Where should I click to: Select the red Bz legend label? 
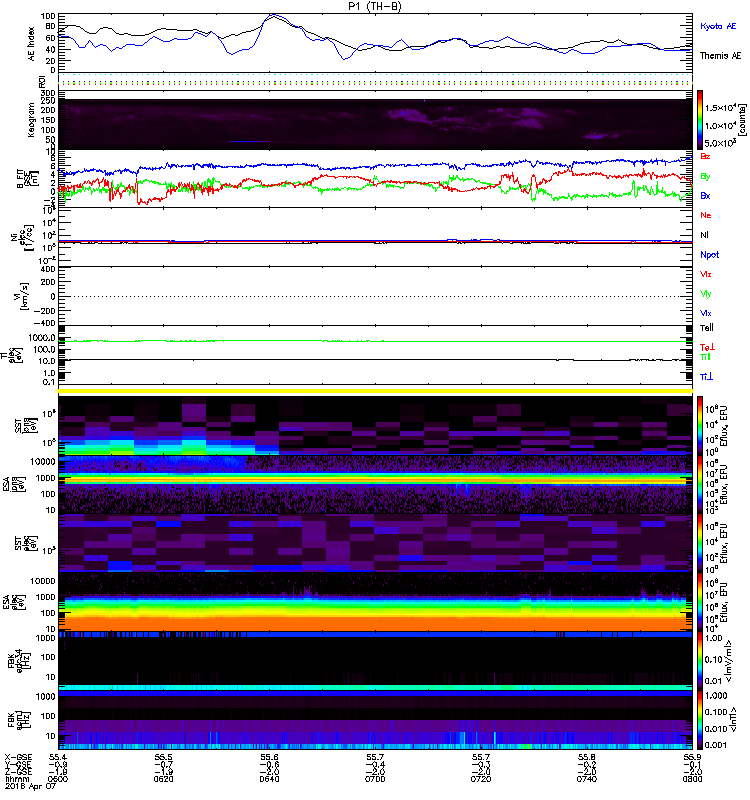coord(707,157)
